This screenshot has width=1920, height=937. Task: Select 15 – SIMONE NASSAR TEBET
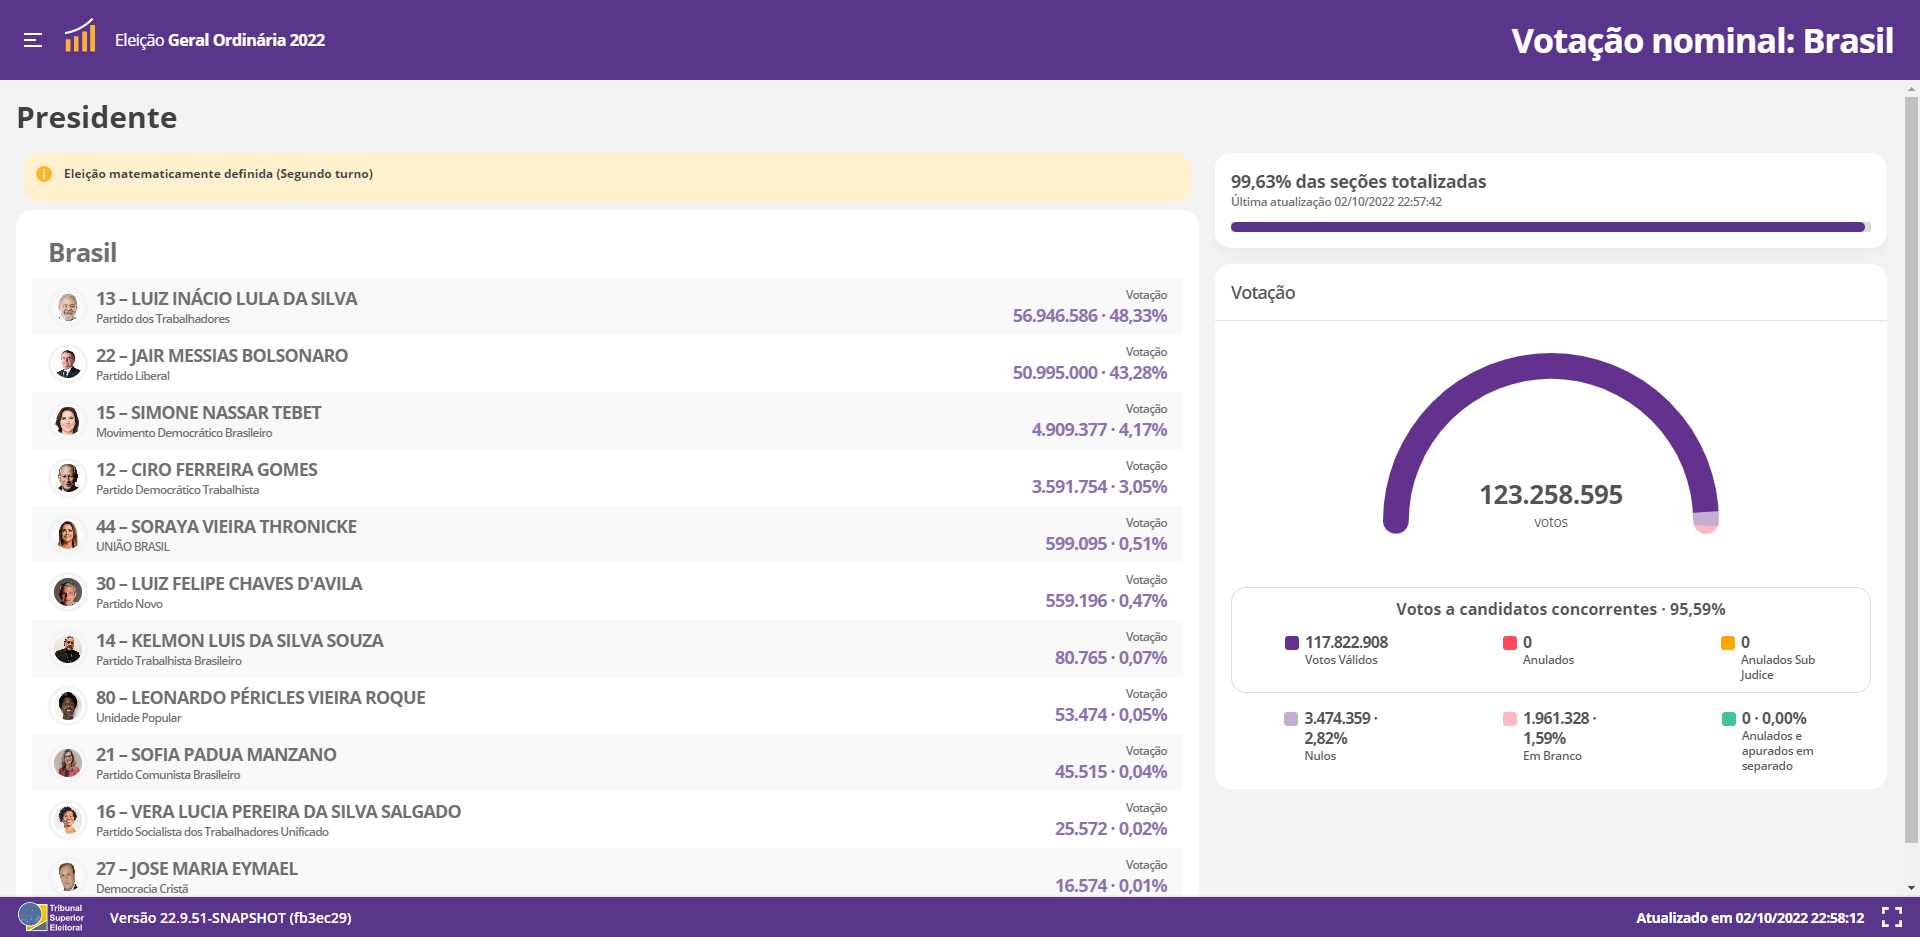point(209,413)
